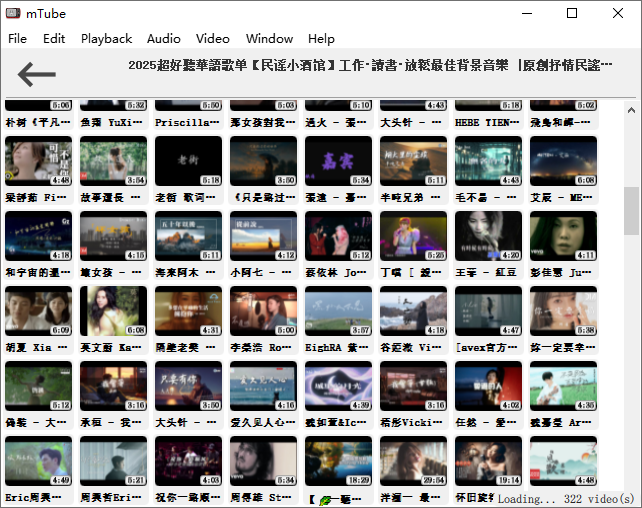Open the Playback menu
642x508 pixels.
106,39
